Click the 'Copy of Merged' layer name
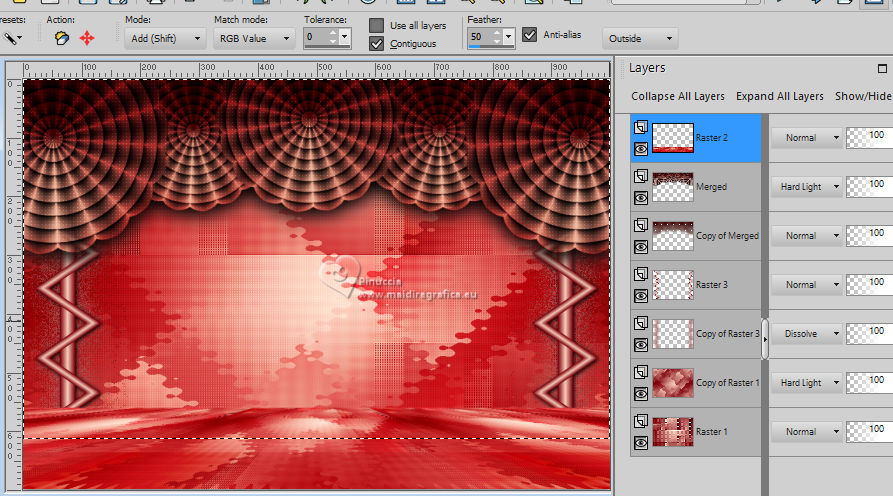This screenshot has width=893, height=496. pyautogui.click(x=727, y=236)
